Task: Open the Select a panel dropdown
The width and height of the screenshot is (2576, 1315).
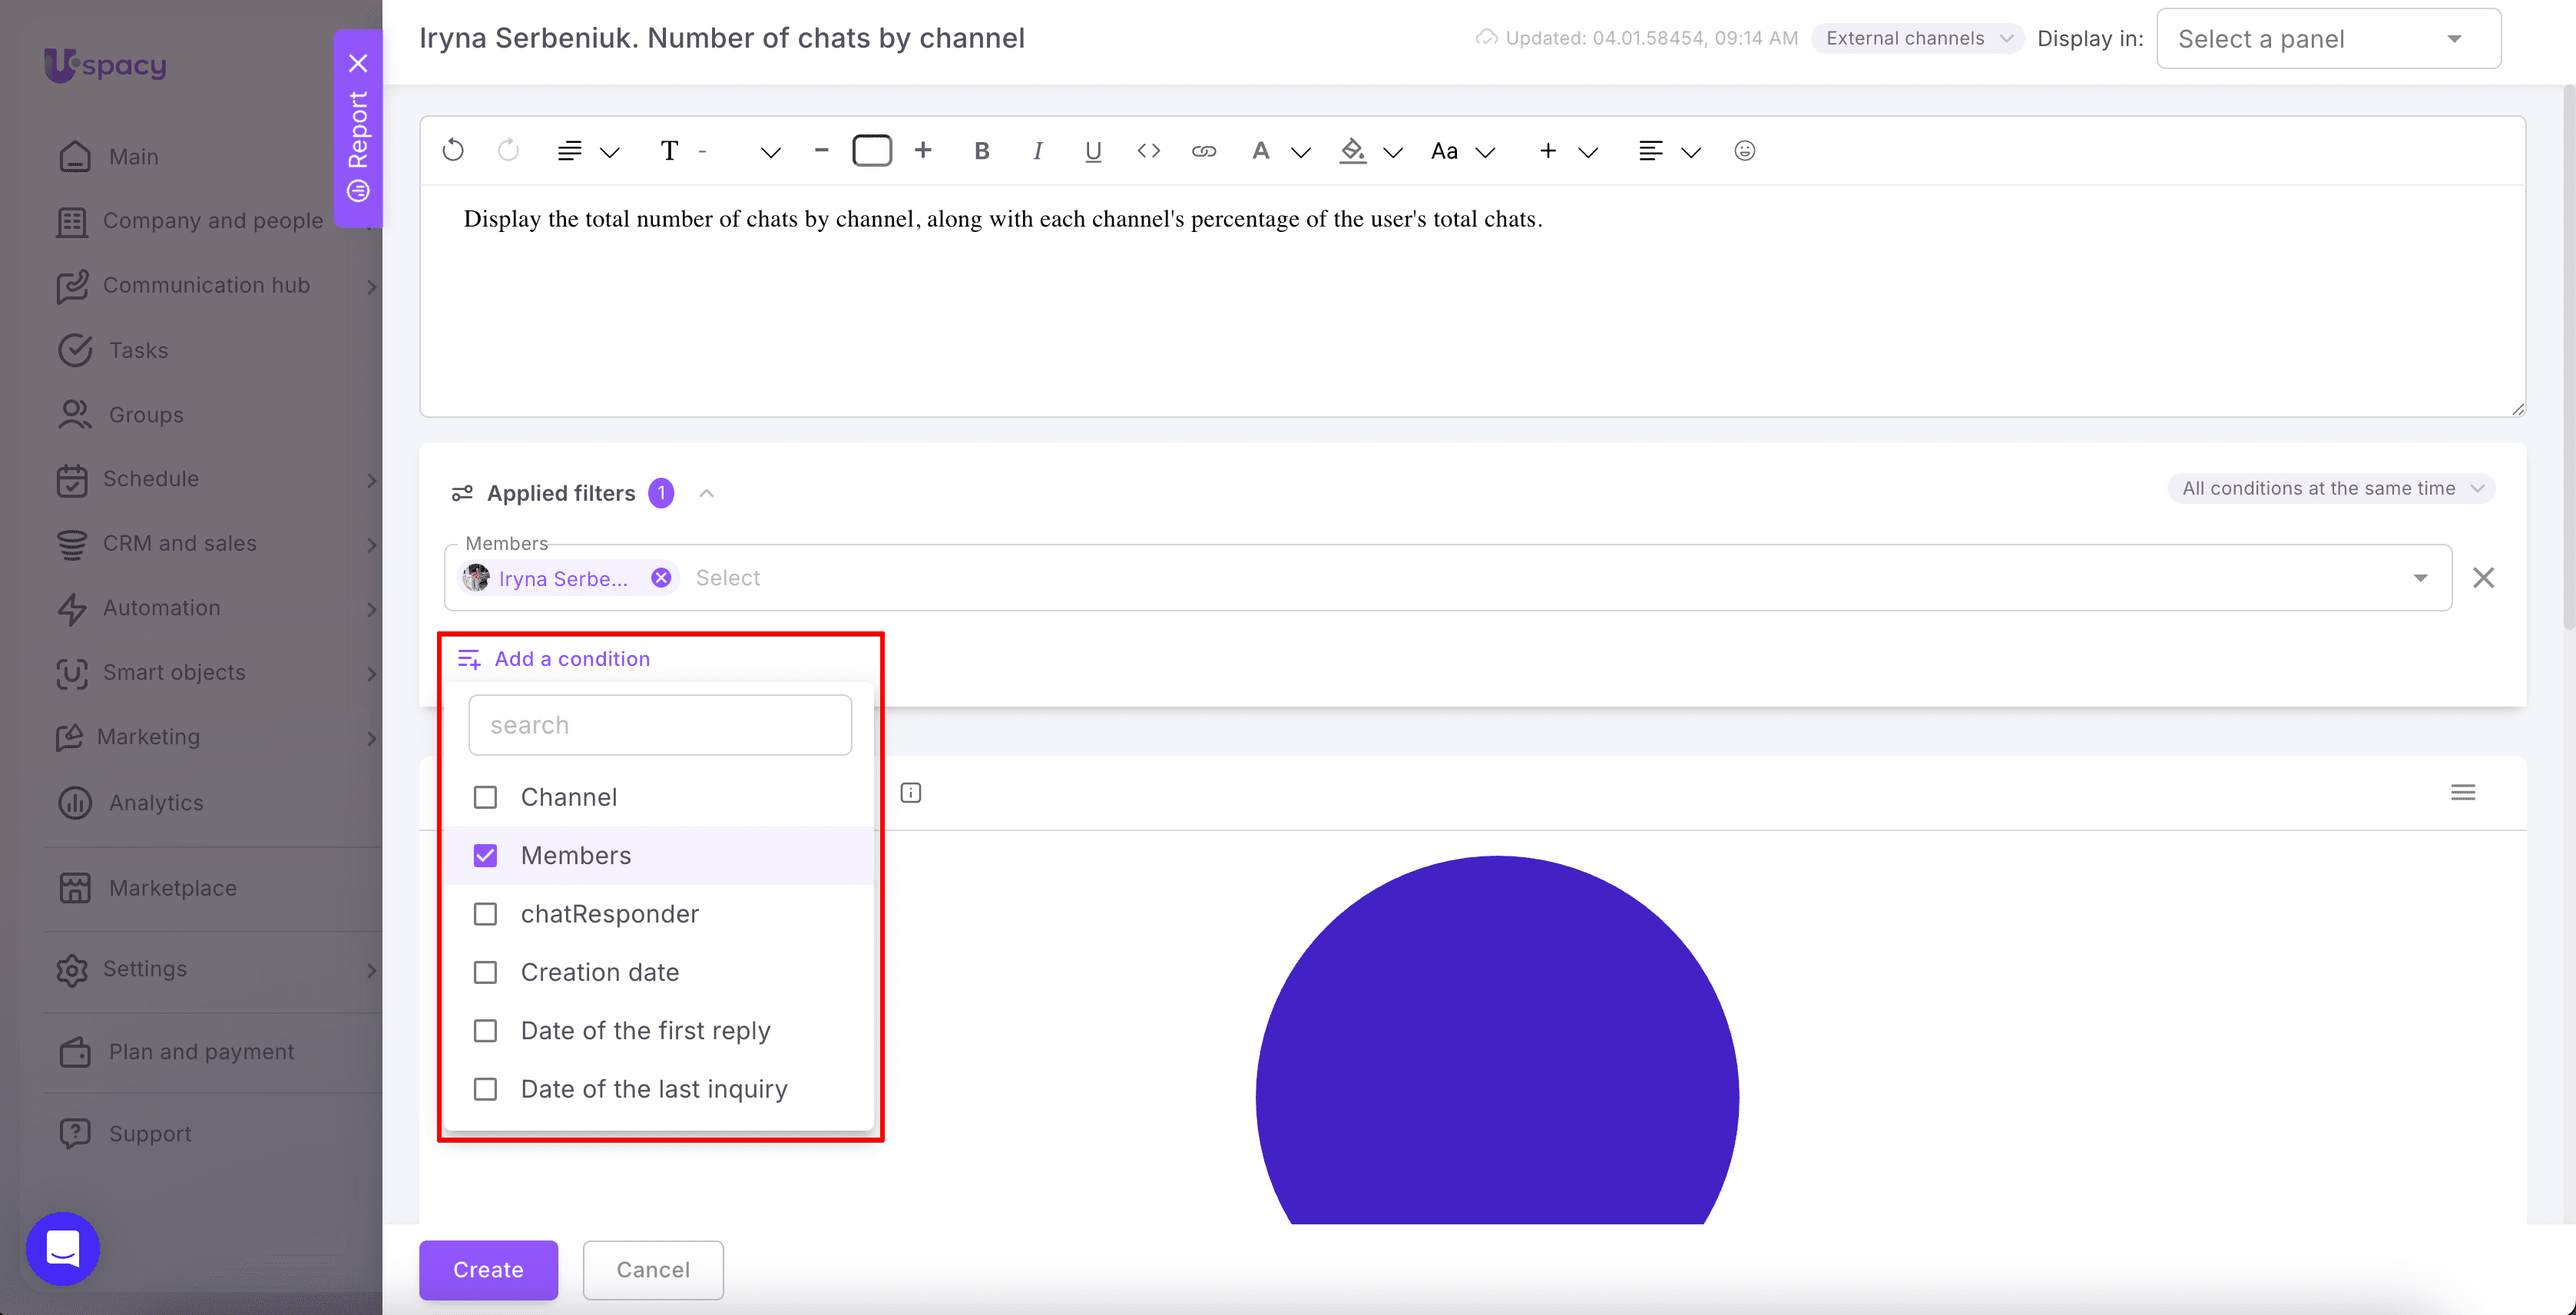Action: point(2329,39)
